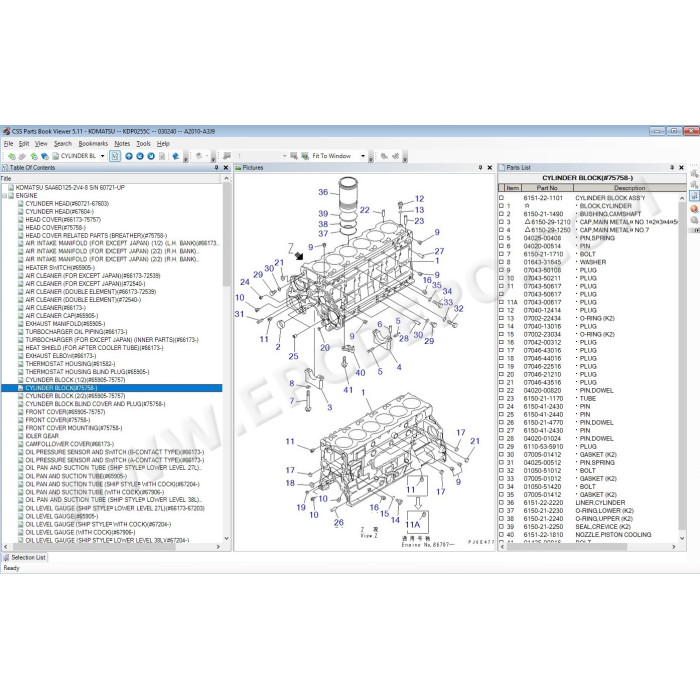Open the Search menu

pyautogui.click(x=62, y=144)
